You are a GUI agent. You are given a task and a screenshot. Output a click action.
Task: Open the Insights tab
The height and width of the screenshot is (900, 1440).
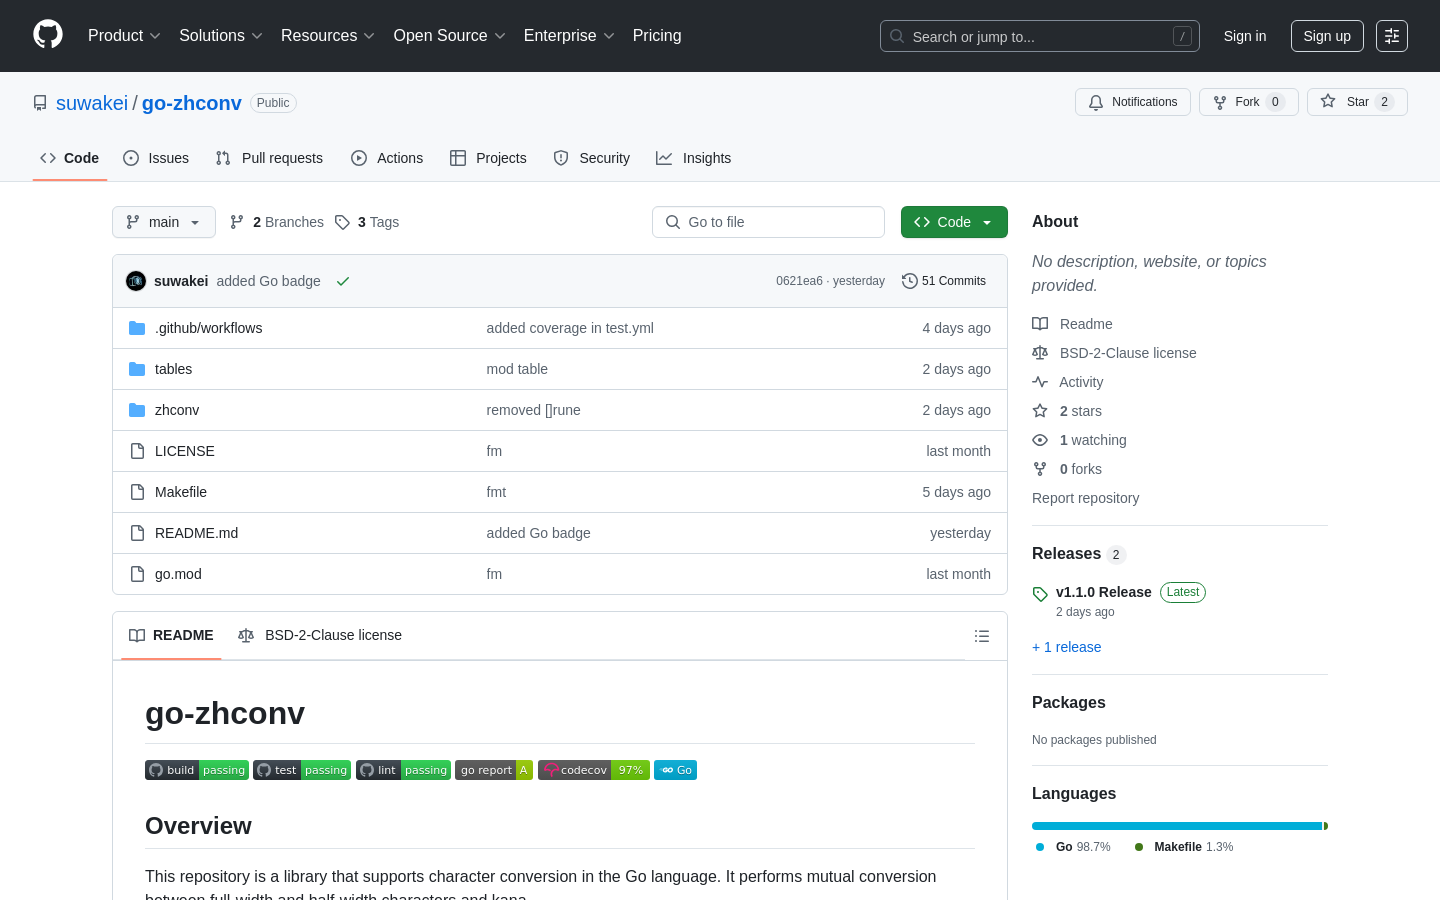694,158
